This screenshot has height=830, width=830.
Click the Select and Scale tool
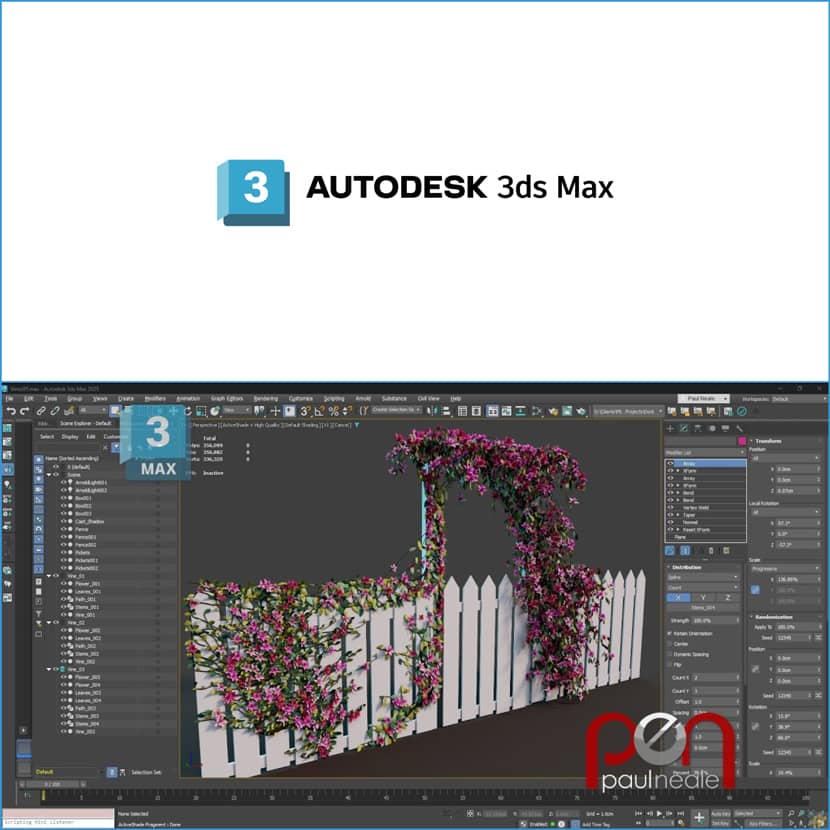coord(201,411)
